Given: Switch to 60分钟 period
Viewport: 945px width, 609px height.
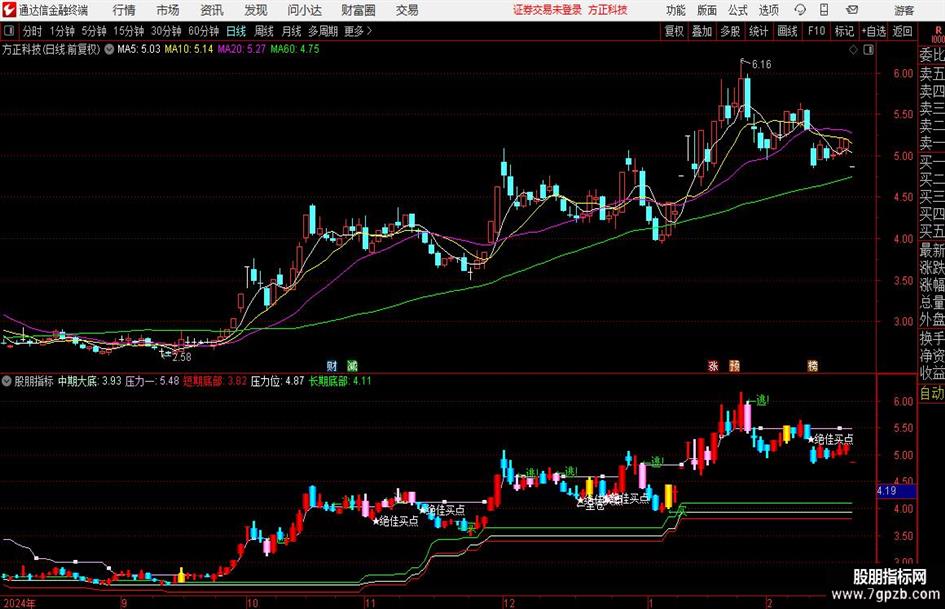Looking at the screenshot, I should [x=204, y=31].
